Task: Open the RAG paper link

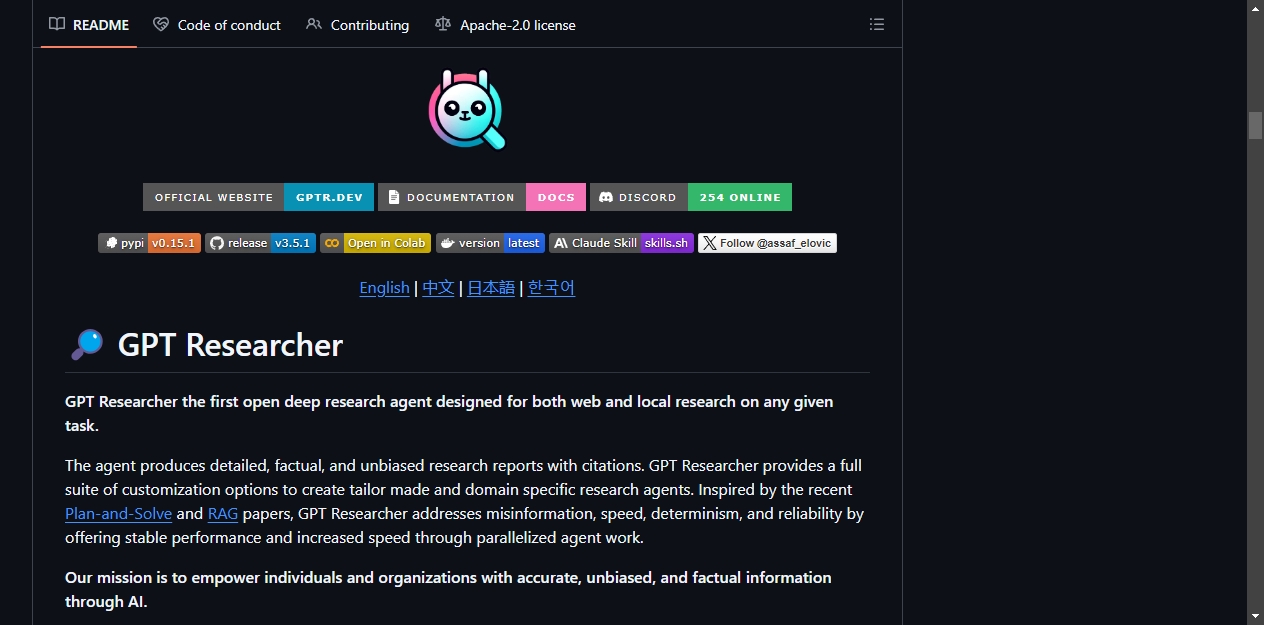Action: 223,514
